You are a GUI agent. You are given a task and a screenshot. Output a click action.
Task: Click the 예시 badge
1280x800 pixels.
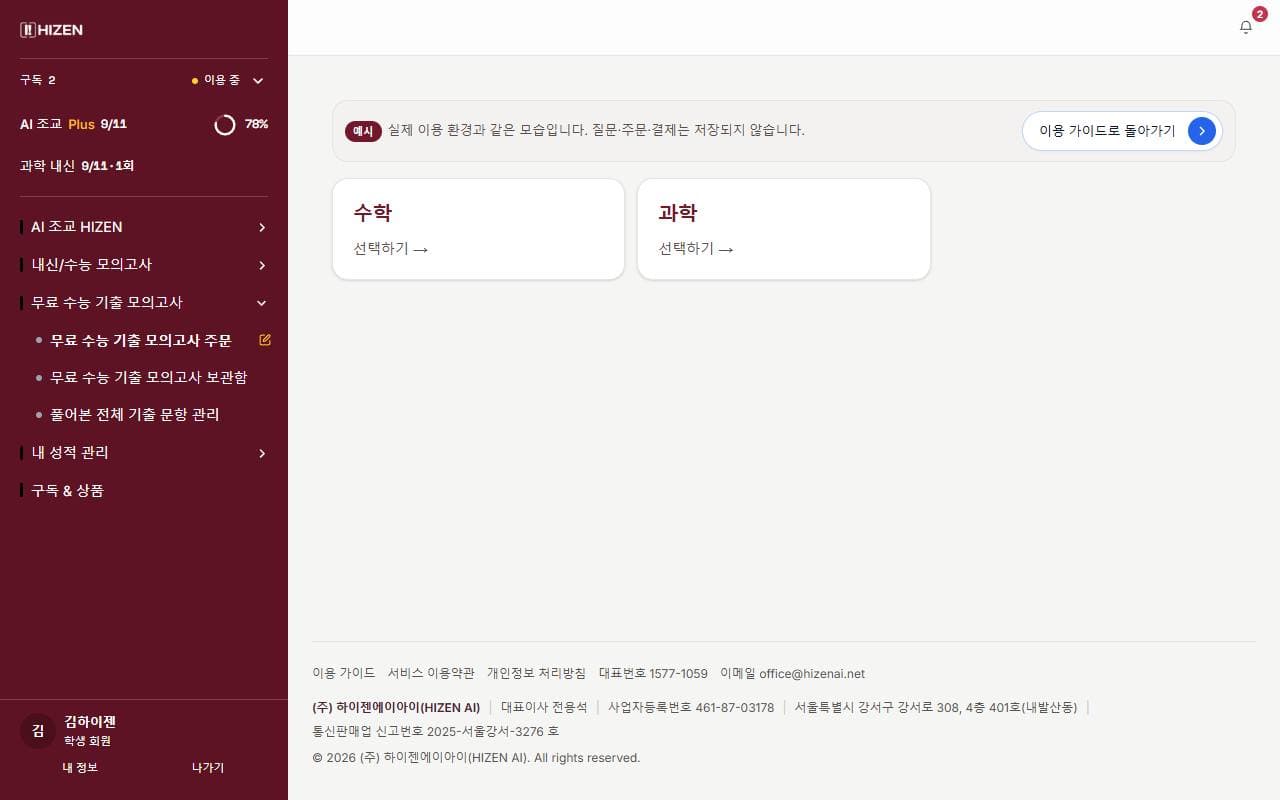[x=363, y=131]
